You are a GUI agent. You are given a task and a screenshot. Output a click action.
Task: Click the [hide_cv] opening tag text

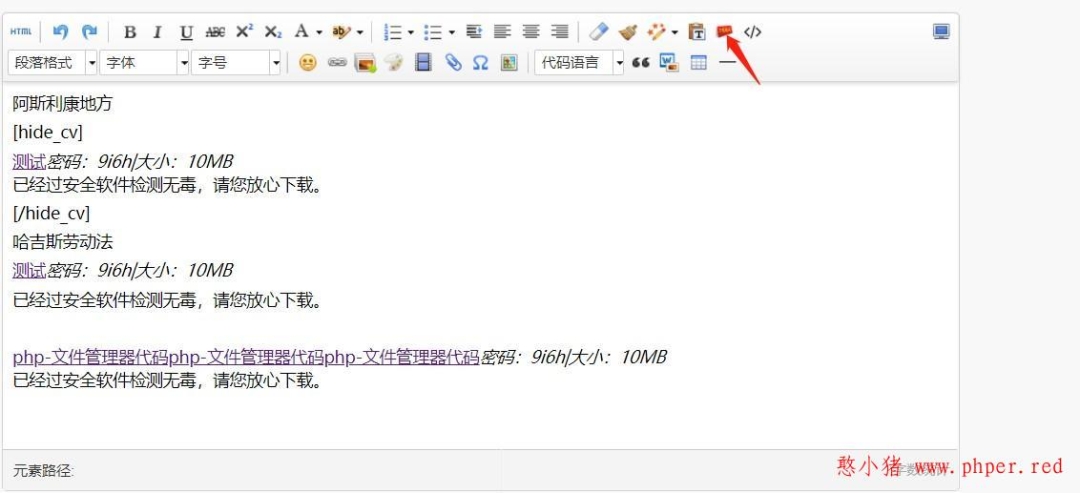tap(48, 132)
